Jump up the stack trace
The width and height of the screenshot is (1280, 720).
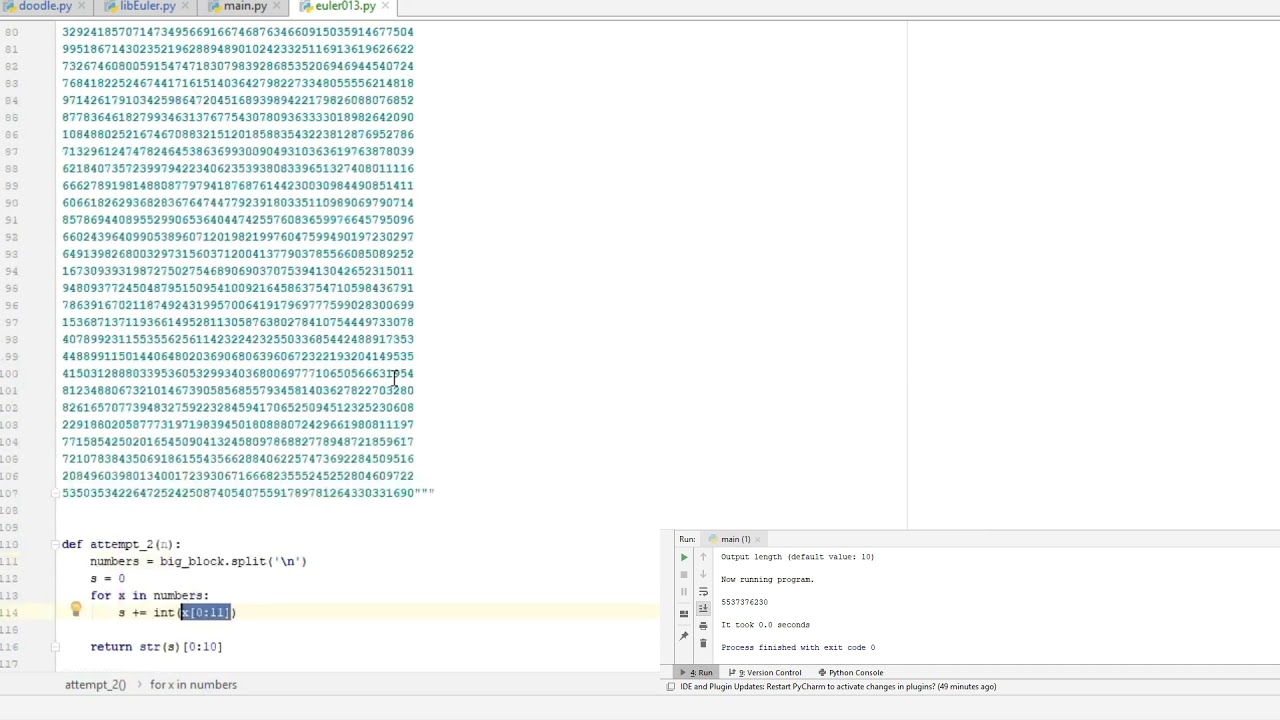pyautogui.click(x=703, y=557)
